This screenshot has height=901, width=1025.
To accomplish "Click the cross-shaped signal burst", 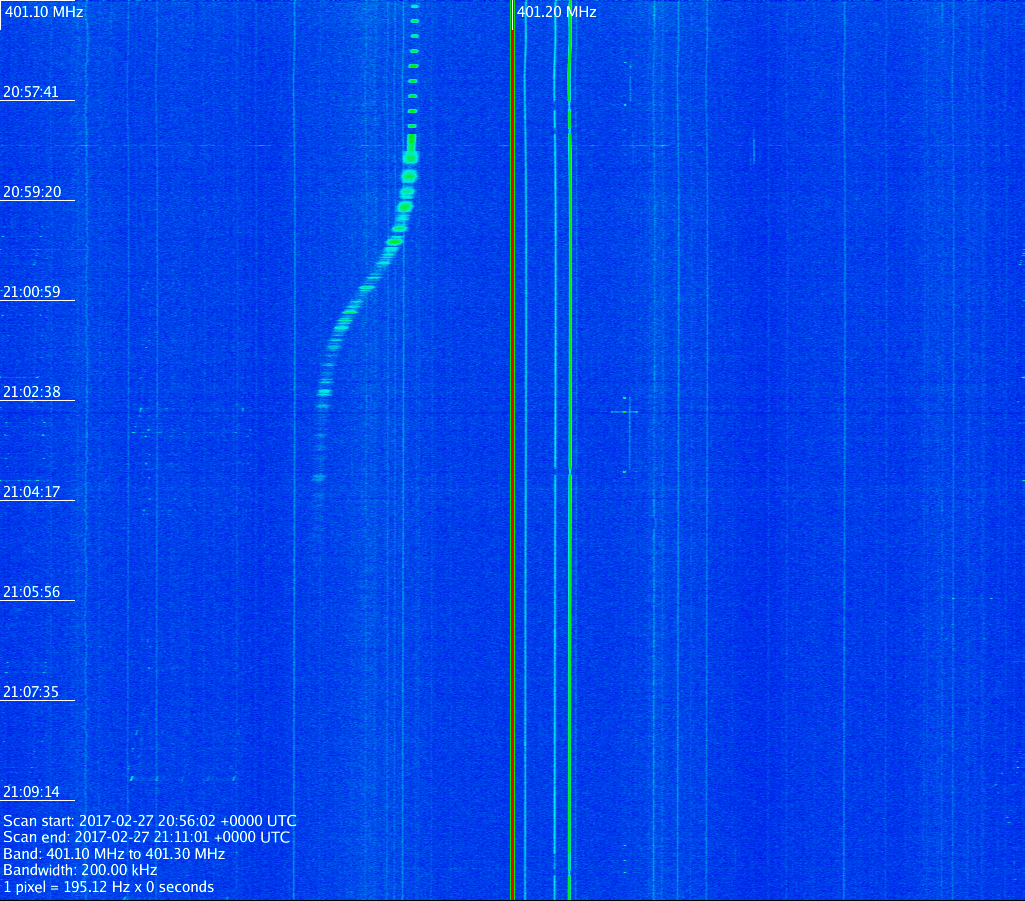I will click(625, 411).
